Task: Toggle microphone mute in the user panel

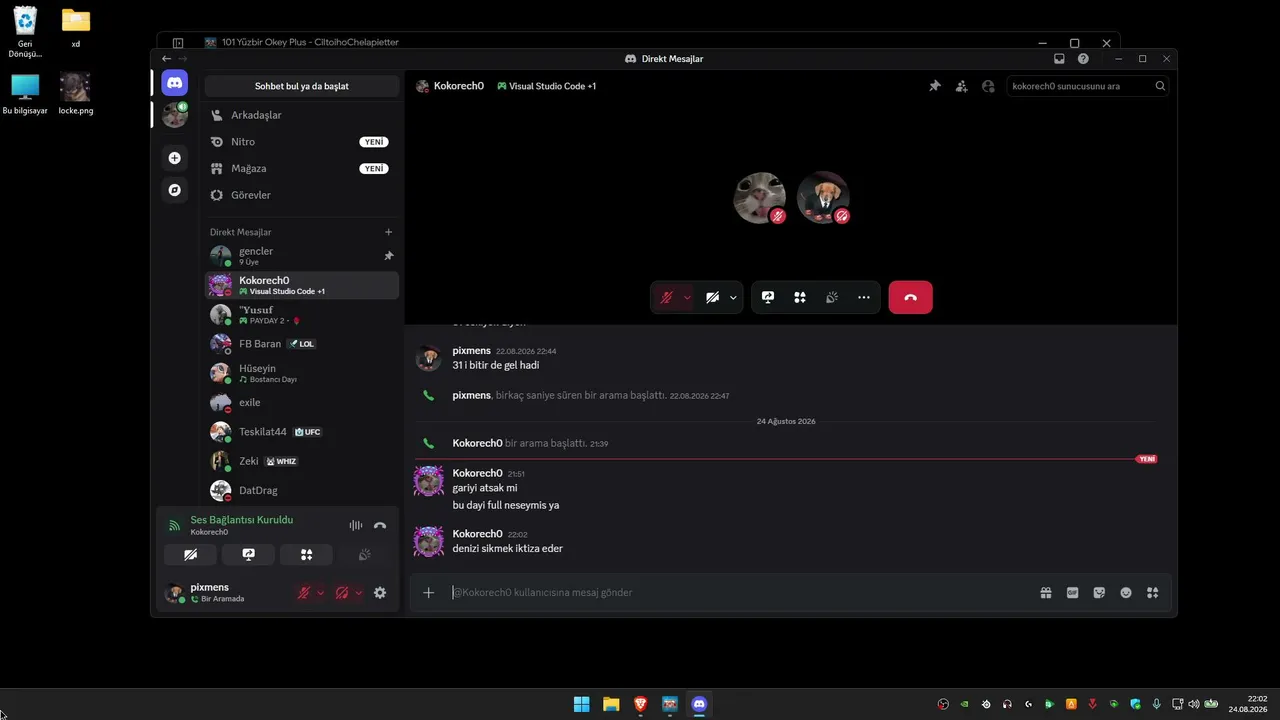Action: [x=304, y=593]
